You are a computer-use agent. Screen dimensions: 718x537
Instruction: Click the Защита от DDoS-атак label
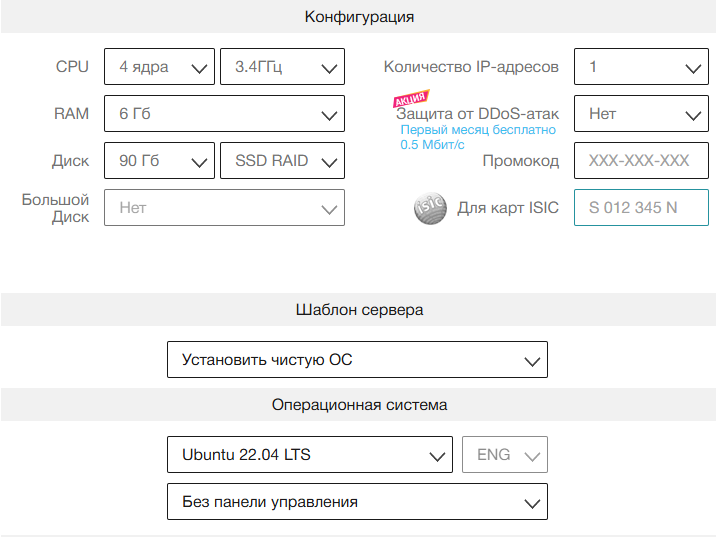(x=478, y=114)
